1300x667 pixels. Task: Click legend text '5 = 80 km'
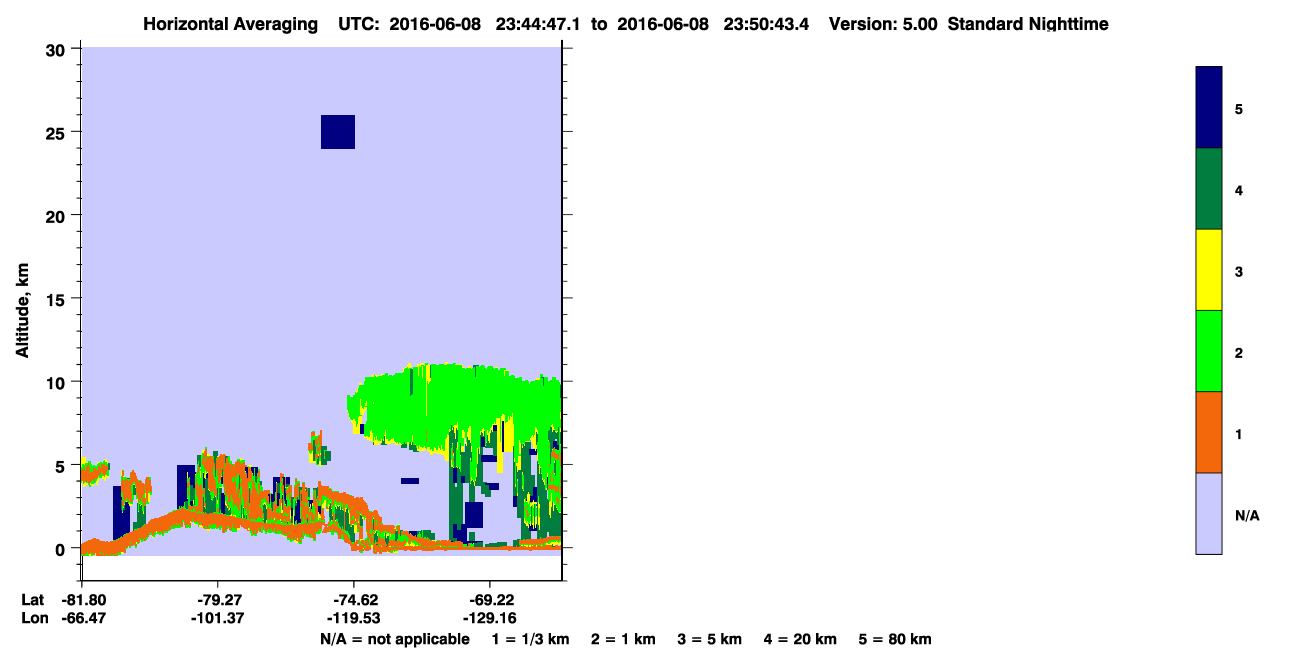click(x=895, y=639)
